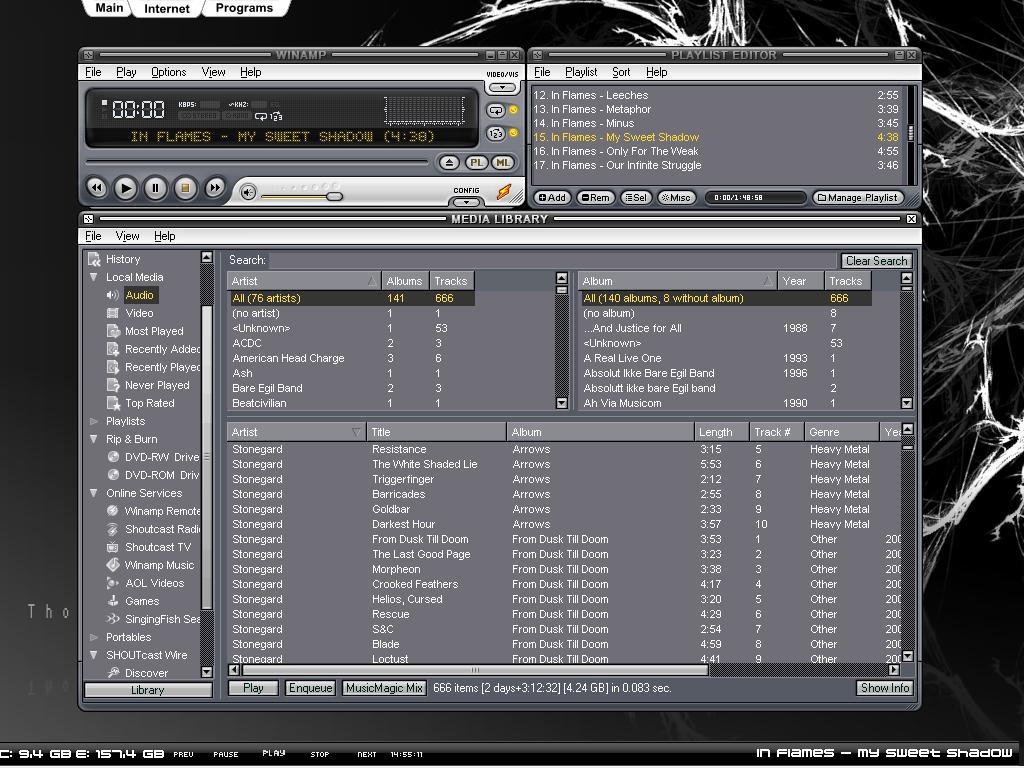Click the Clear Search button
This screenshot has width=1025, height=770.
point(876,261)
